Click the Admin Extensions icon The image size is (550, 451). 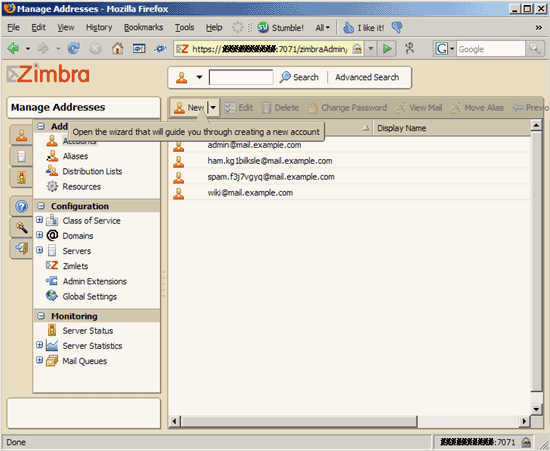point(52,281)
